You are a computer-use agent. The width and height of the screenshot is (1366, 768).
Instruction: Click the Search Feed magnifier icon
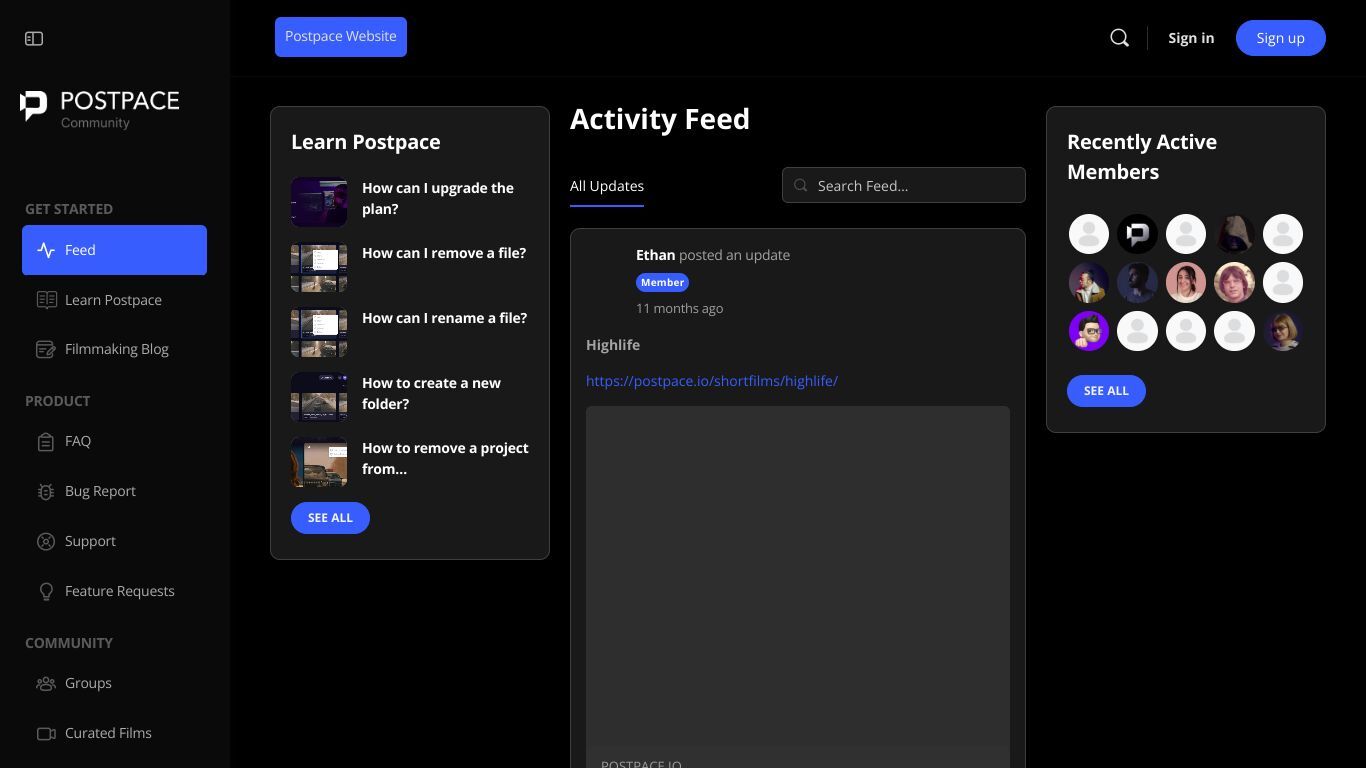click(x=800, y=185)
